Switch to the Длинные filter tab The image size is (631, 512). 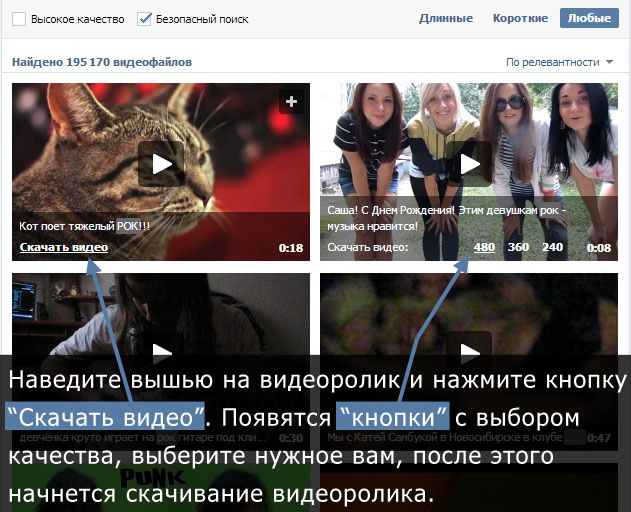446,19
